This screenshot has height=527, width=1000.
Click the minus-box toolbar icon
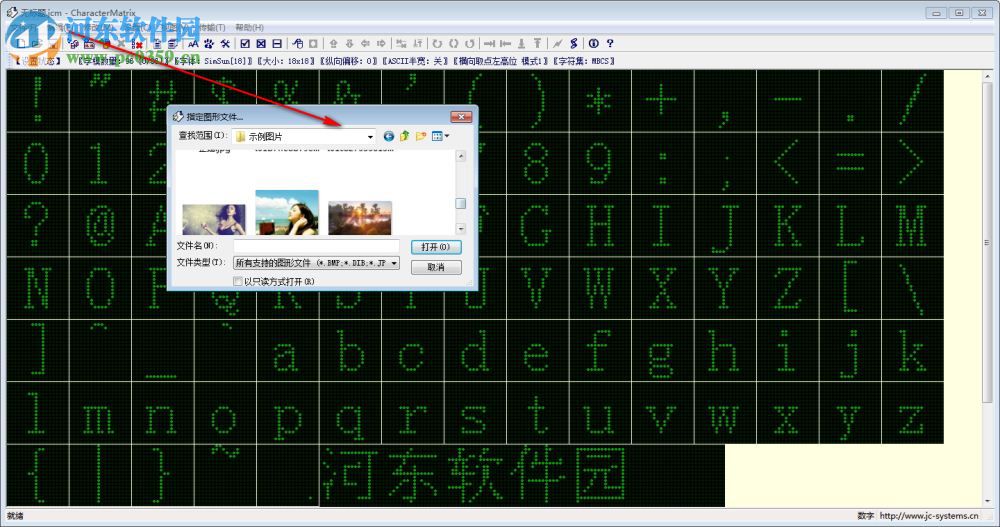(277, 43)
